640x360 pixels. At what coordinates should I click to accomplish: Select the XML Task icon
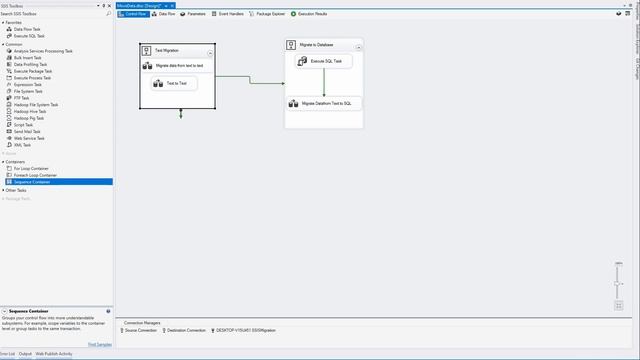(9, 145)
